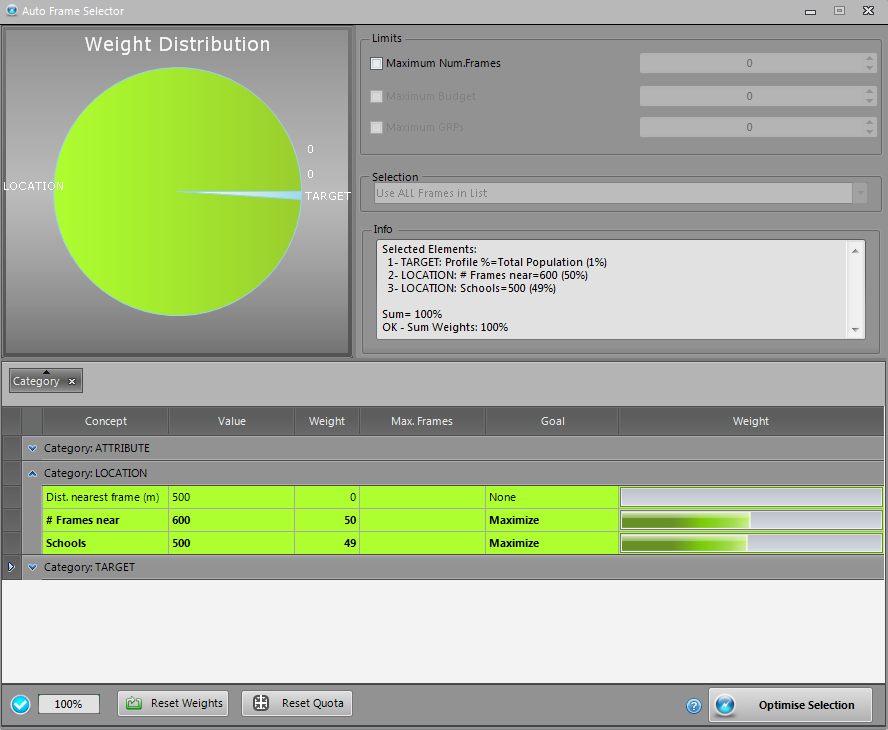Image resolution: width=888 pixels, height=730 pixels.
Task: Click the green LOCATION slice of the pie chart
Action: click(x=150, y=200)
